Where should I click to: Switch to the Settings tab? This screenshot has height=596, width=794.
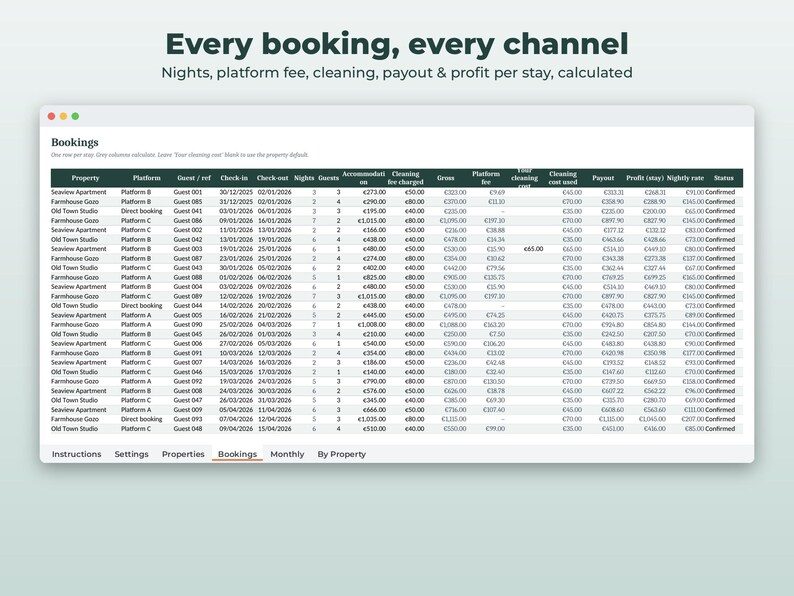(131, 454)
